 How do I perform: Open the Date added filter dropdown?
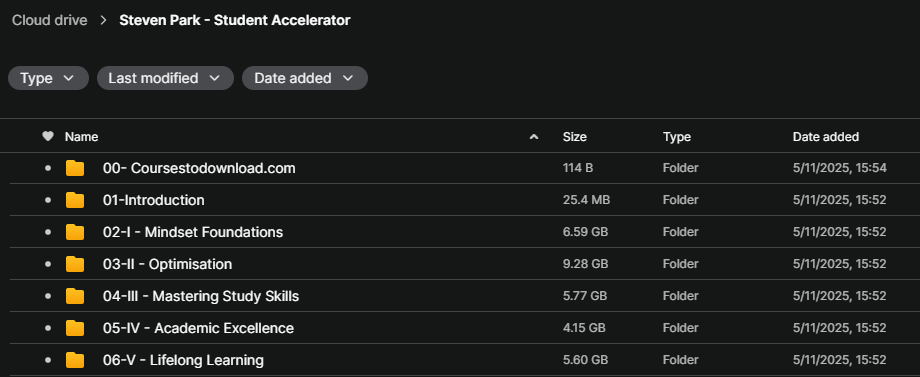pos(305,78)
